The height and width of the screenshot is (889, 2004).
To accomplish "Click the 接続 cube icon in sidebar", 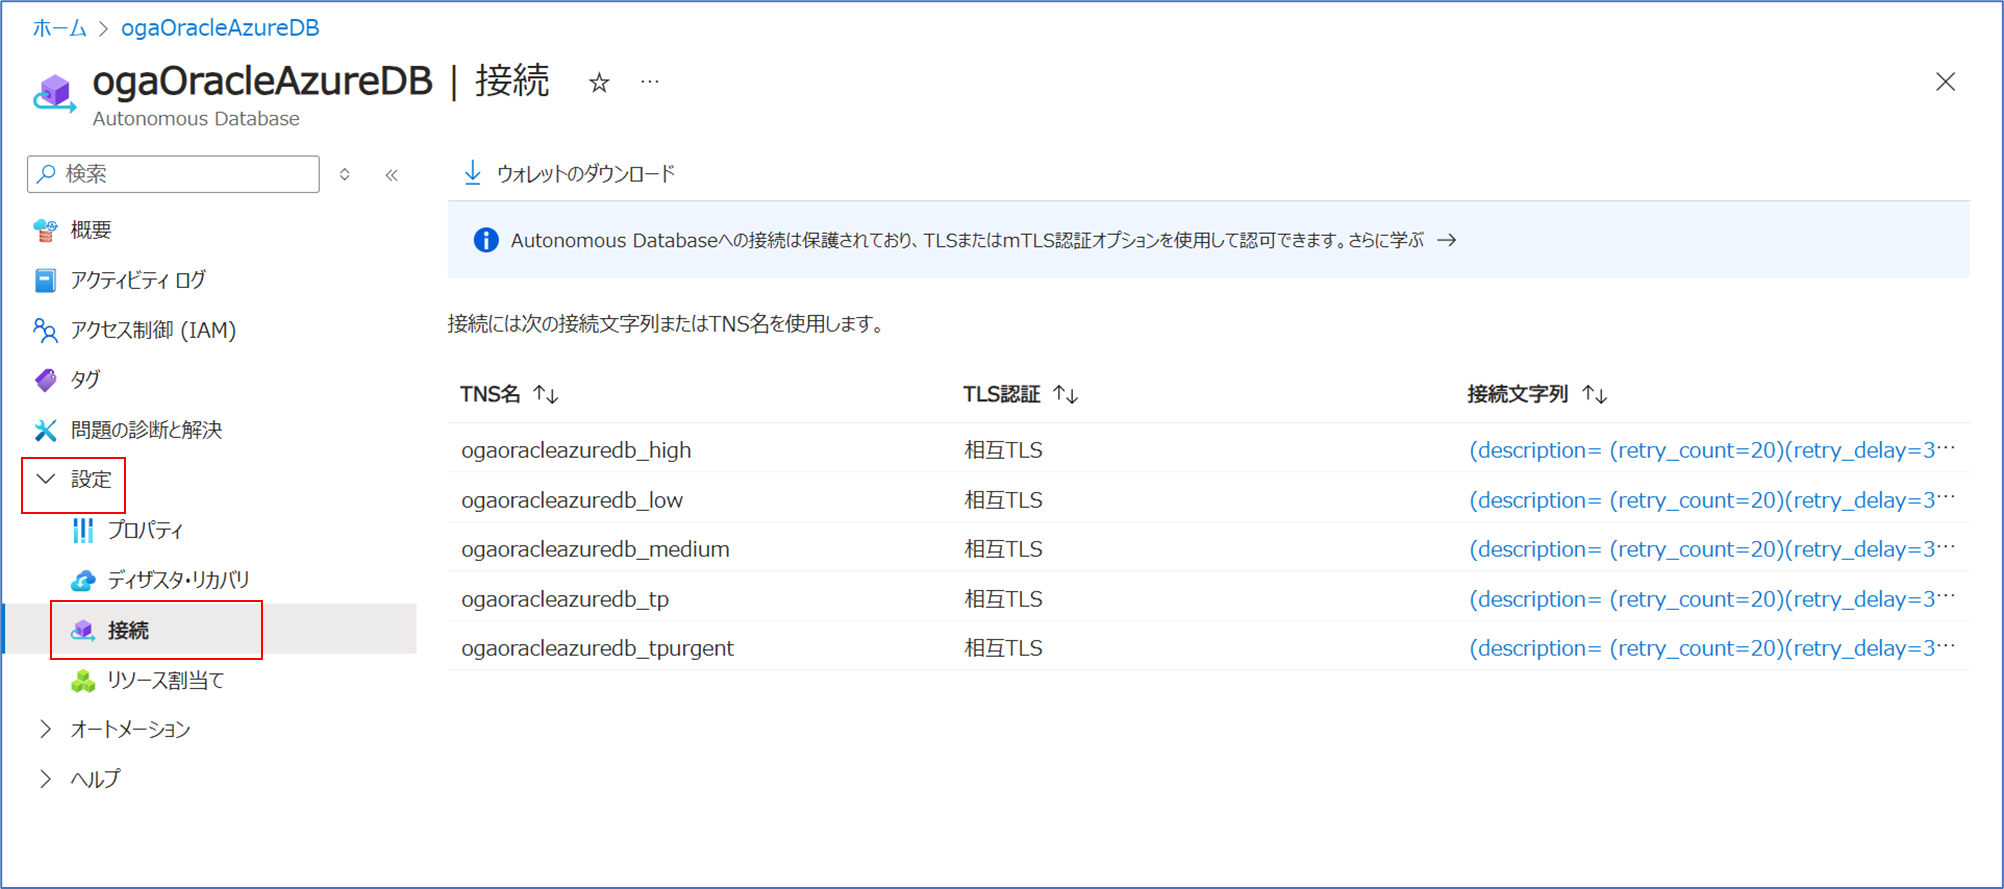I will 83,630.
